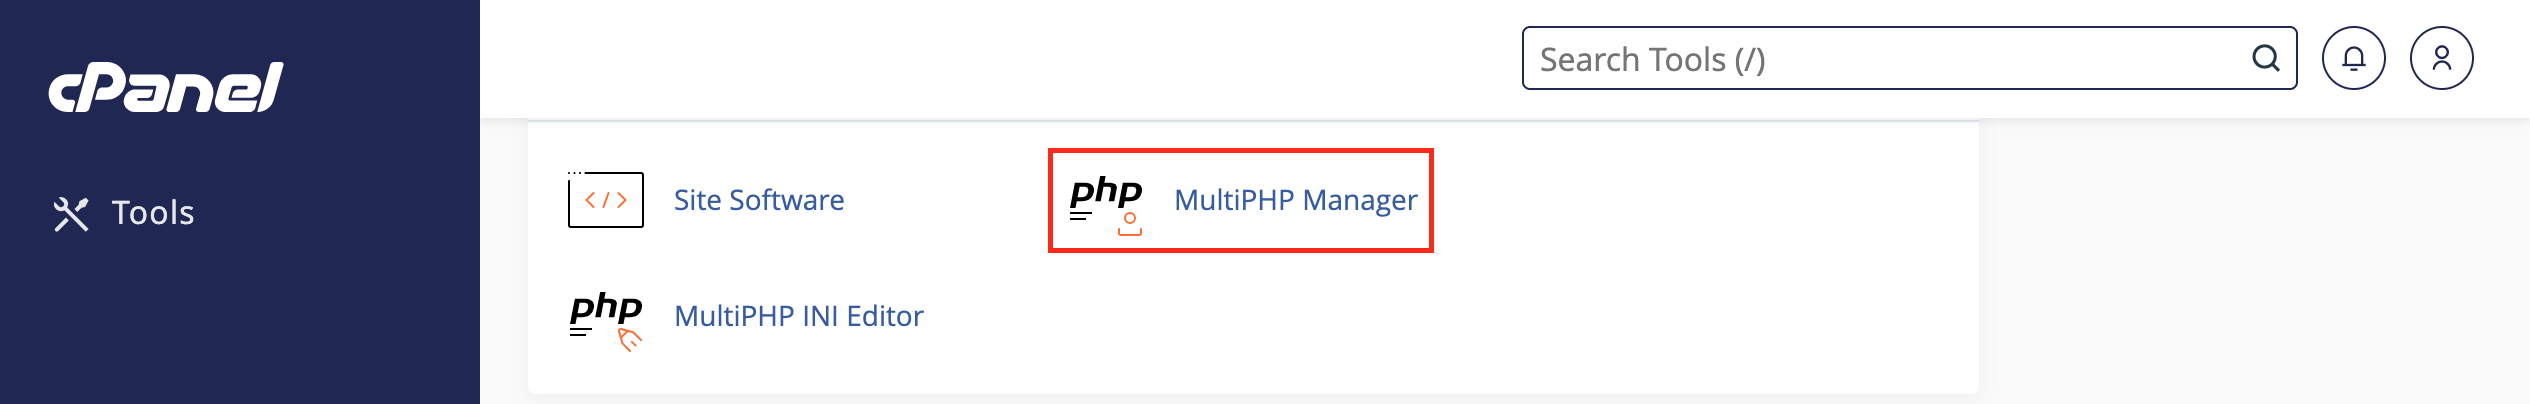
Task: Click the magnifying glass search icon
Action: point(2265,58)
